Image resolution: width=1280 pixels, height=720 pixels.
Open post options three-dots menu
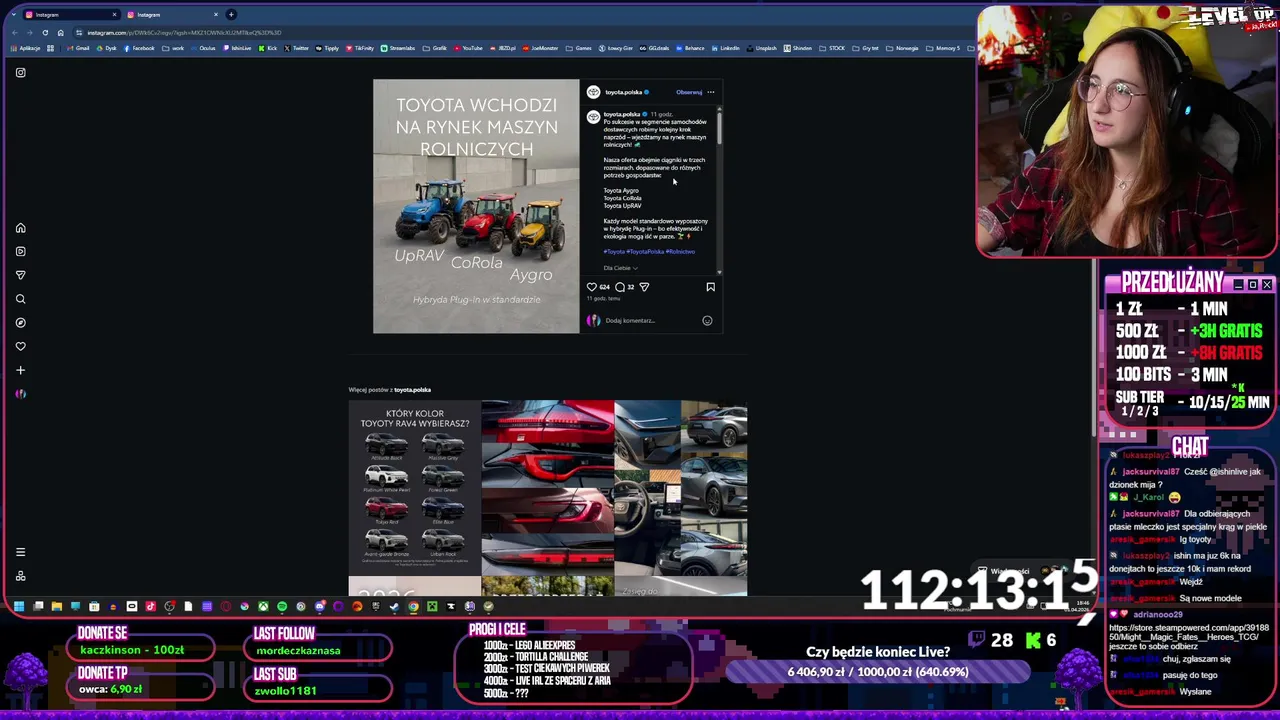(x=711, y=92)
